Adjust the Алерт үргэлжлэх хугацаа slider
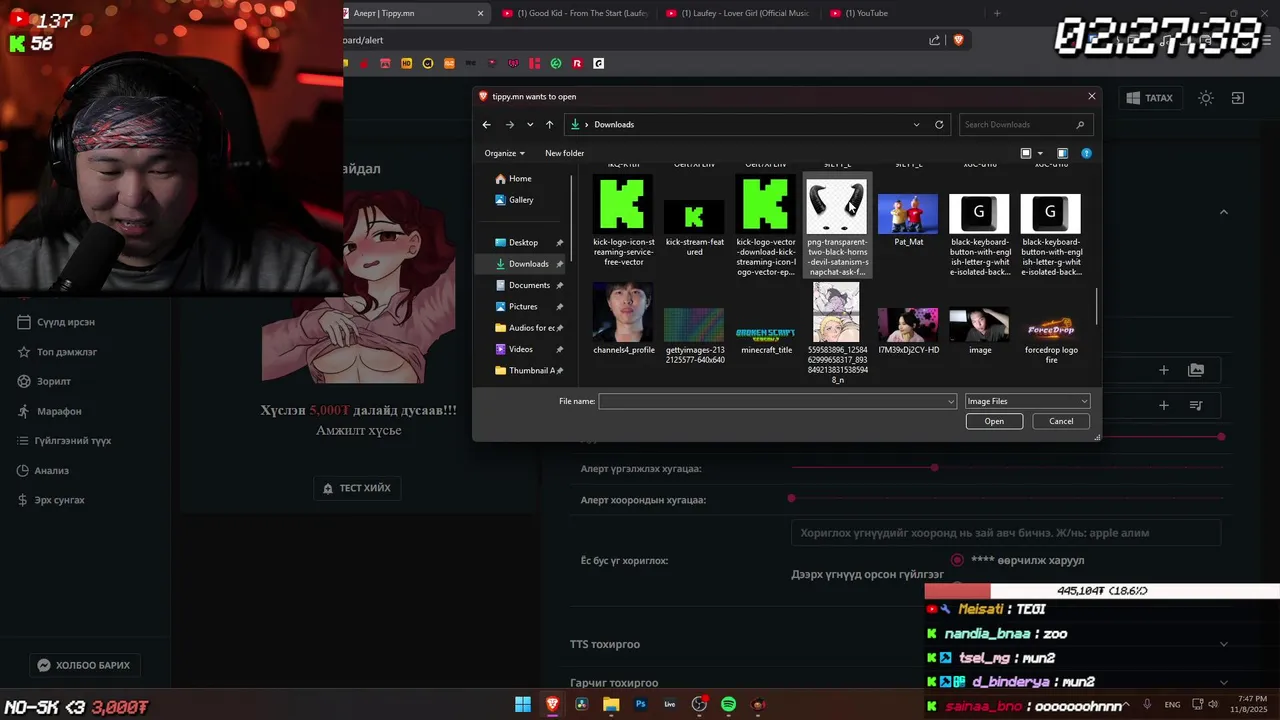The image size is (1280, 720). pos(1007,467)
